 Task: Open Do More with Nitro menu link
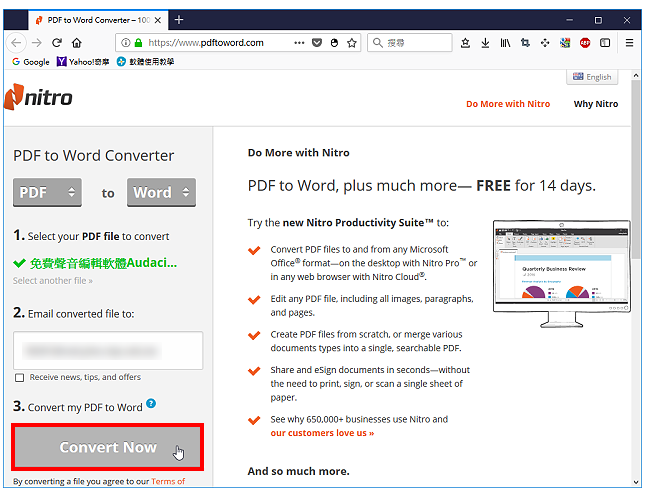508,104
